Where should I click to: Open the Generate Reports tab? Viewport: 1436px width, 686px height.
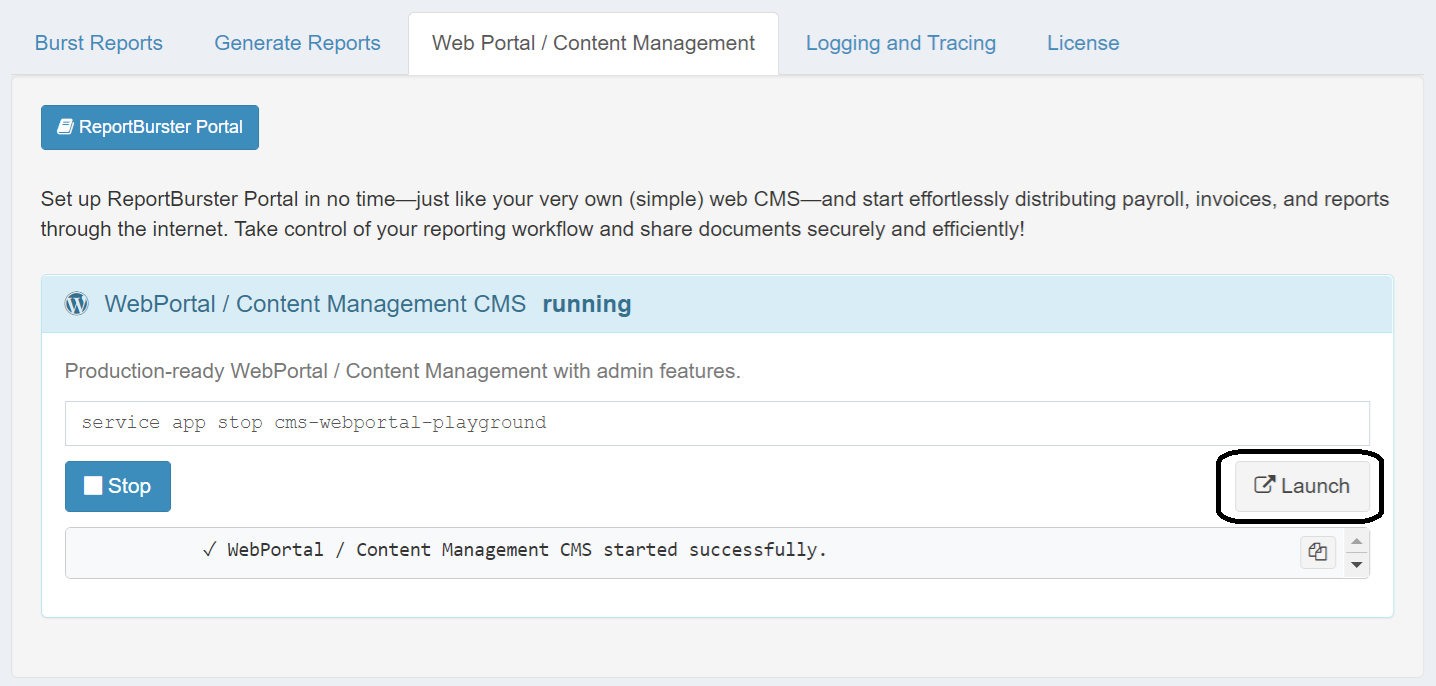297,43
